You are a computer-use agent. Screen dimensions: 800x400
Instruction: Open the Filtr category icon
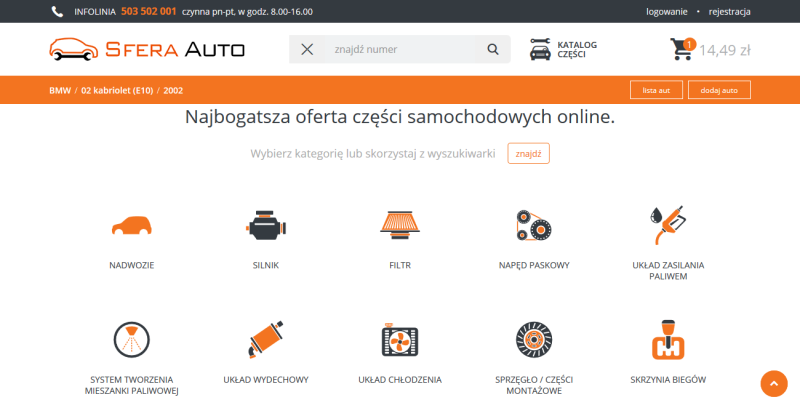[x=399, y=225]
